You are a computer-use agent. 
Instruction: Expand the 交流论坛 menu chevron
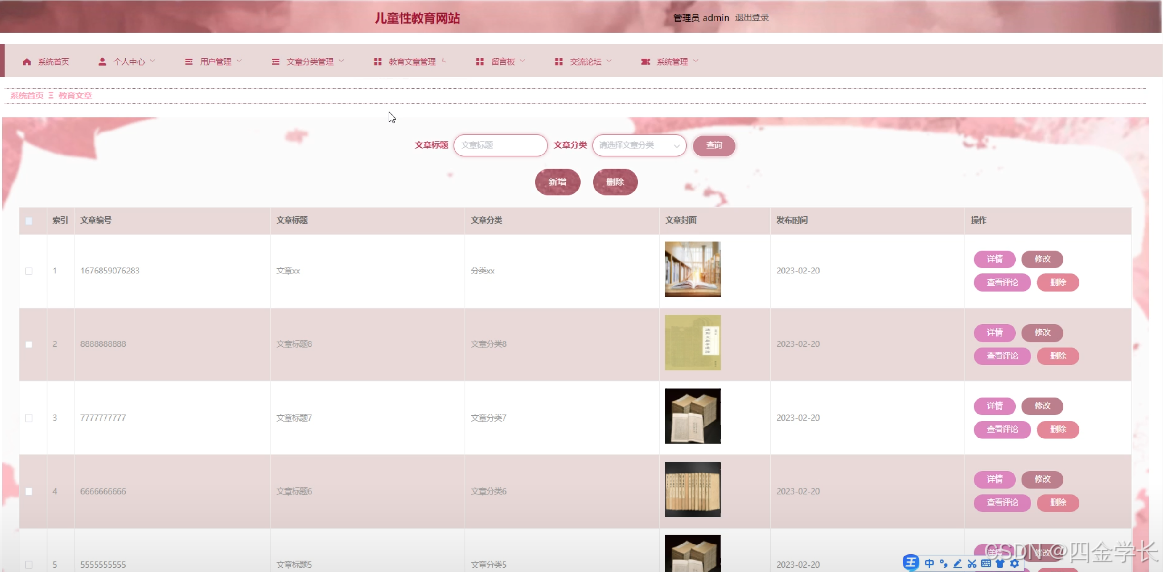click(609, 61)
